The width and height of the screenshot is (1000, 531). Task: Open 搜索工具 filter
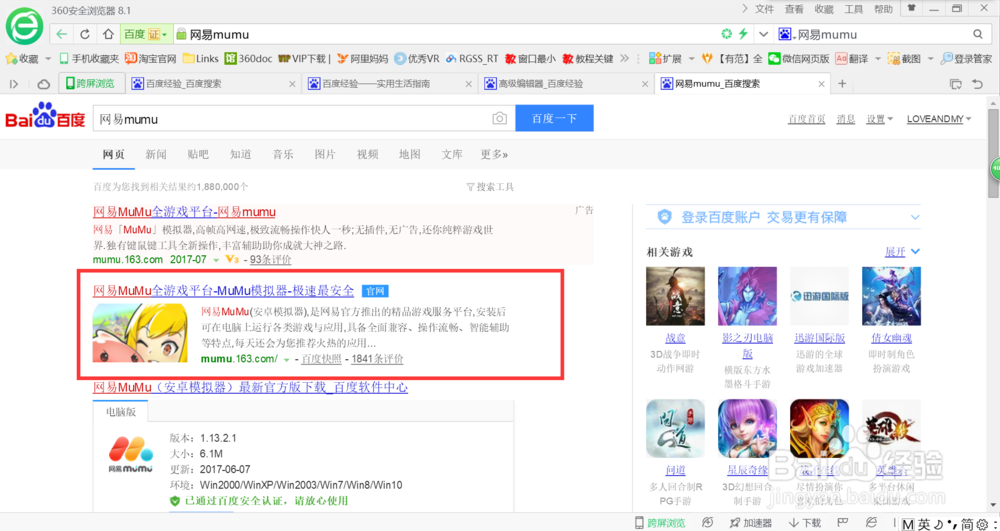[490, 187]
